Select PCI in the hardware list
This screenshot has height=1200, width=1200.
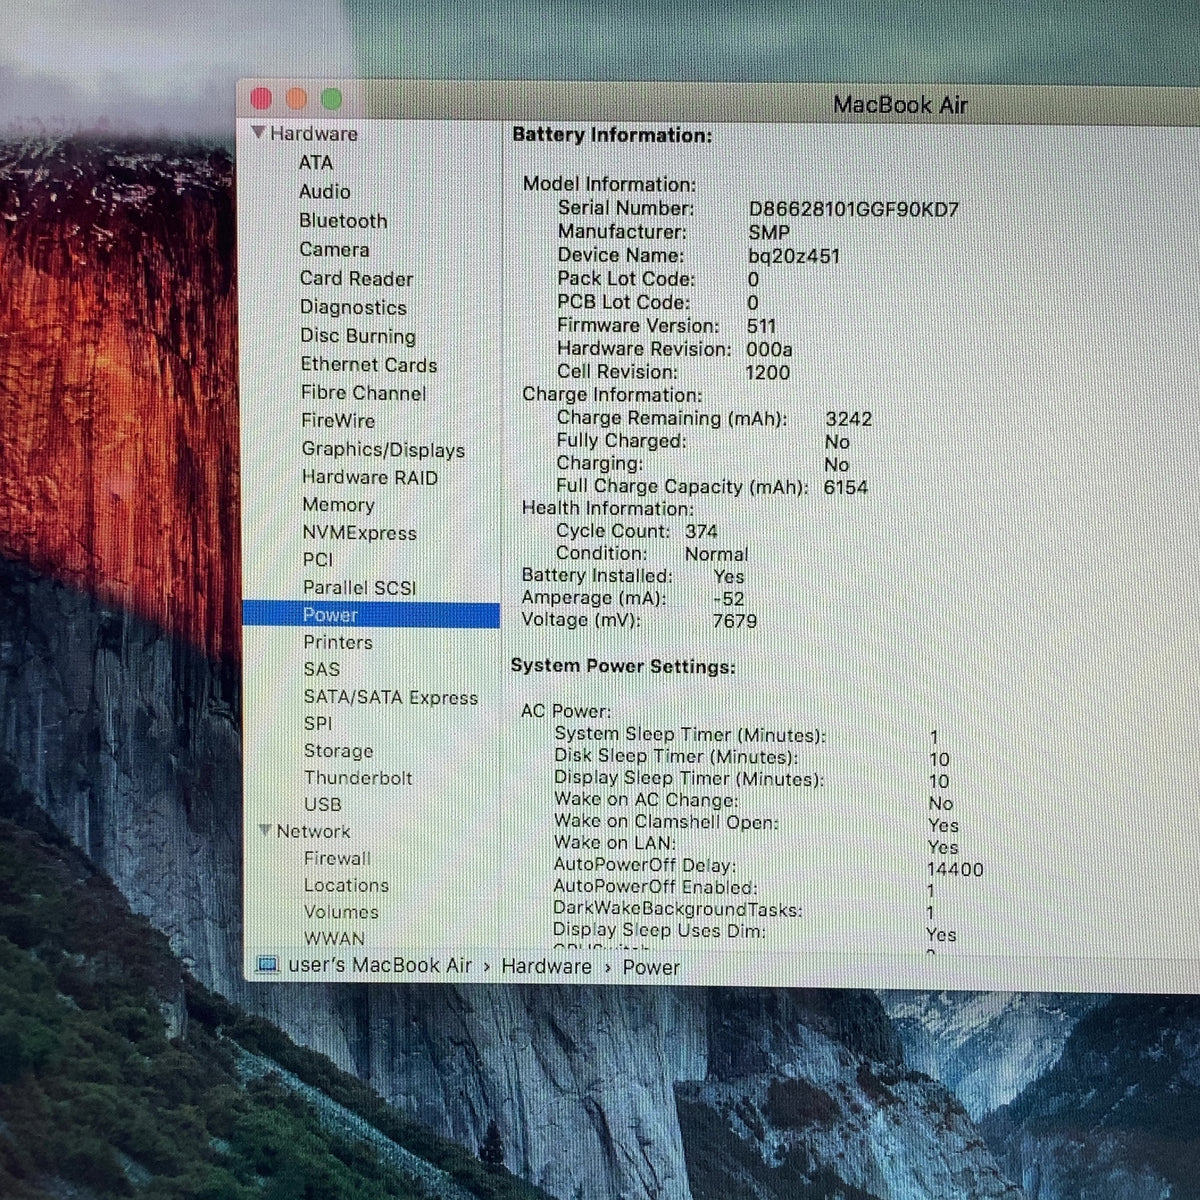[318, 560]
